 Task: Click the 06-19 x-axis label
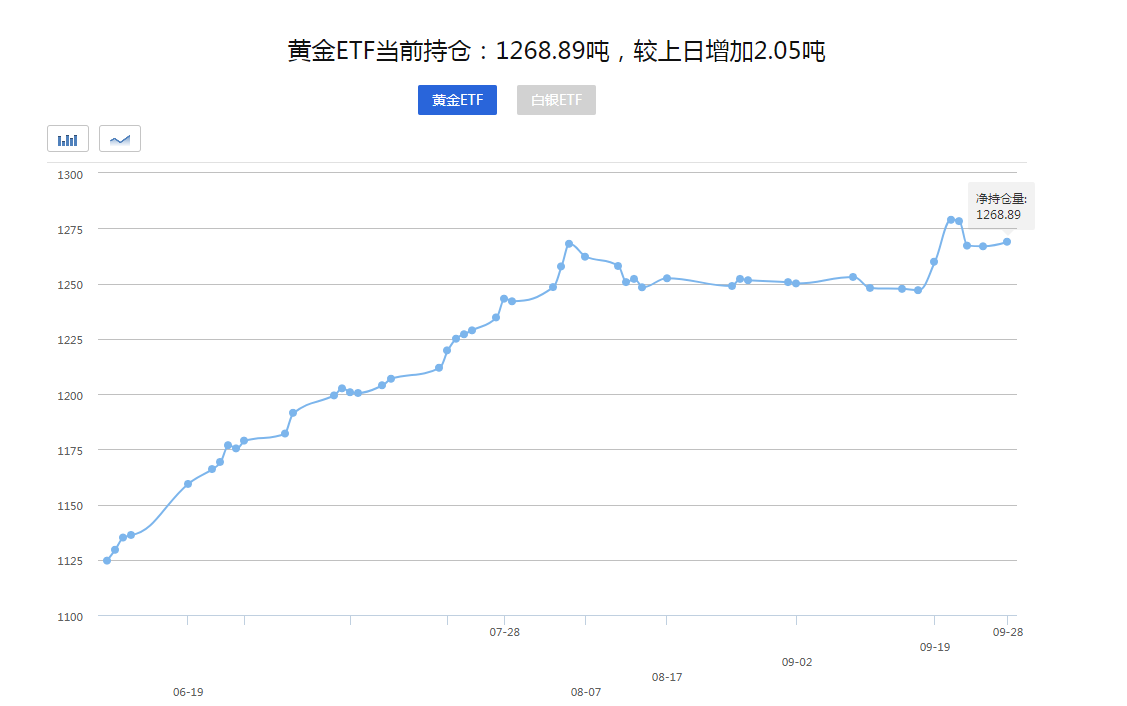coord(188,692)
